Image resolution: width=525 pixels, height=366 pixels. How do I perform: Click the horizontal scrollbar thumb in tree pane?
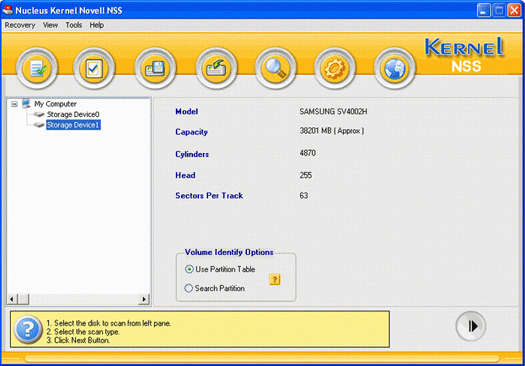[23, 299]
